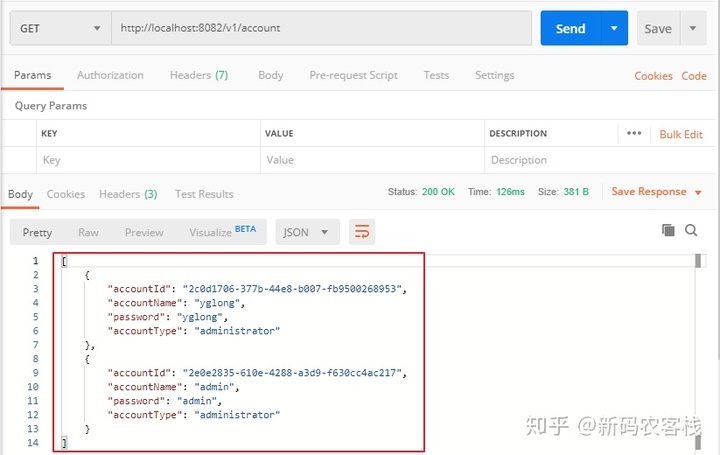Open the response Headers (3) tab

tap(128, 194)
